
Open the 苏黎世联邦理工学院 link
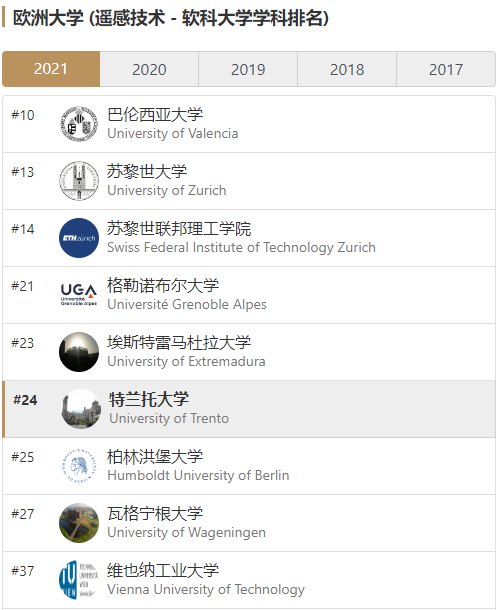click(179, 229)
